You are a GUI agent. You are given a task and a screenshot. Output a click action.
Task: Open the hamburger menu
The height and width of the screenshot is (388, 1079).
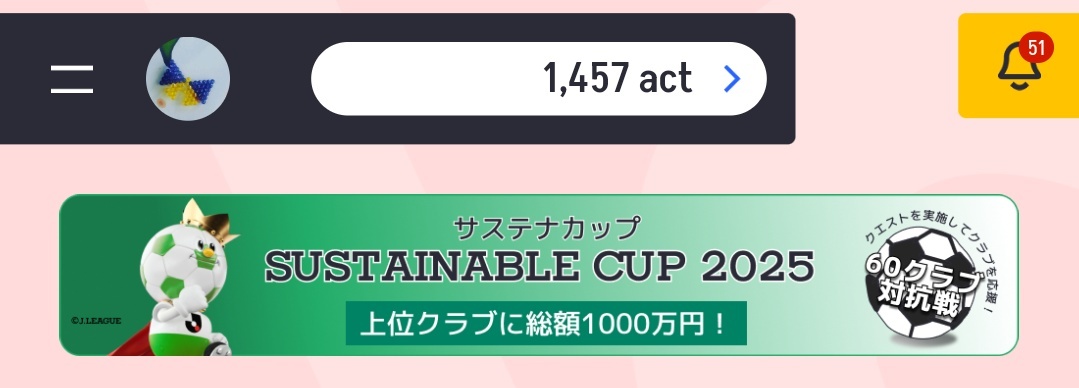[72, 78]
